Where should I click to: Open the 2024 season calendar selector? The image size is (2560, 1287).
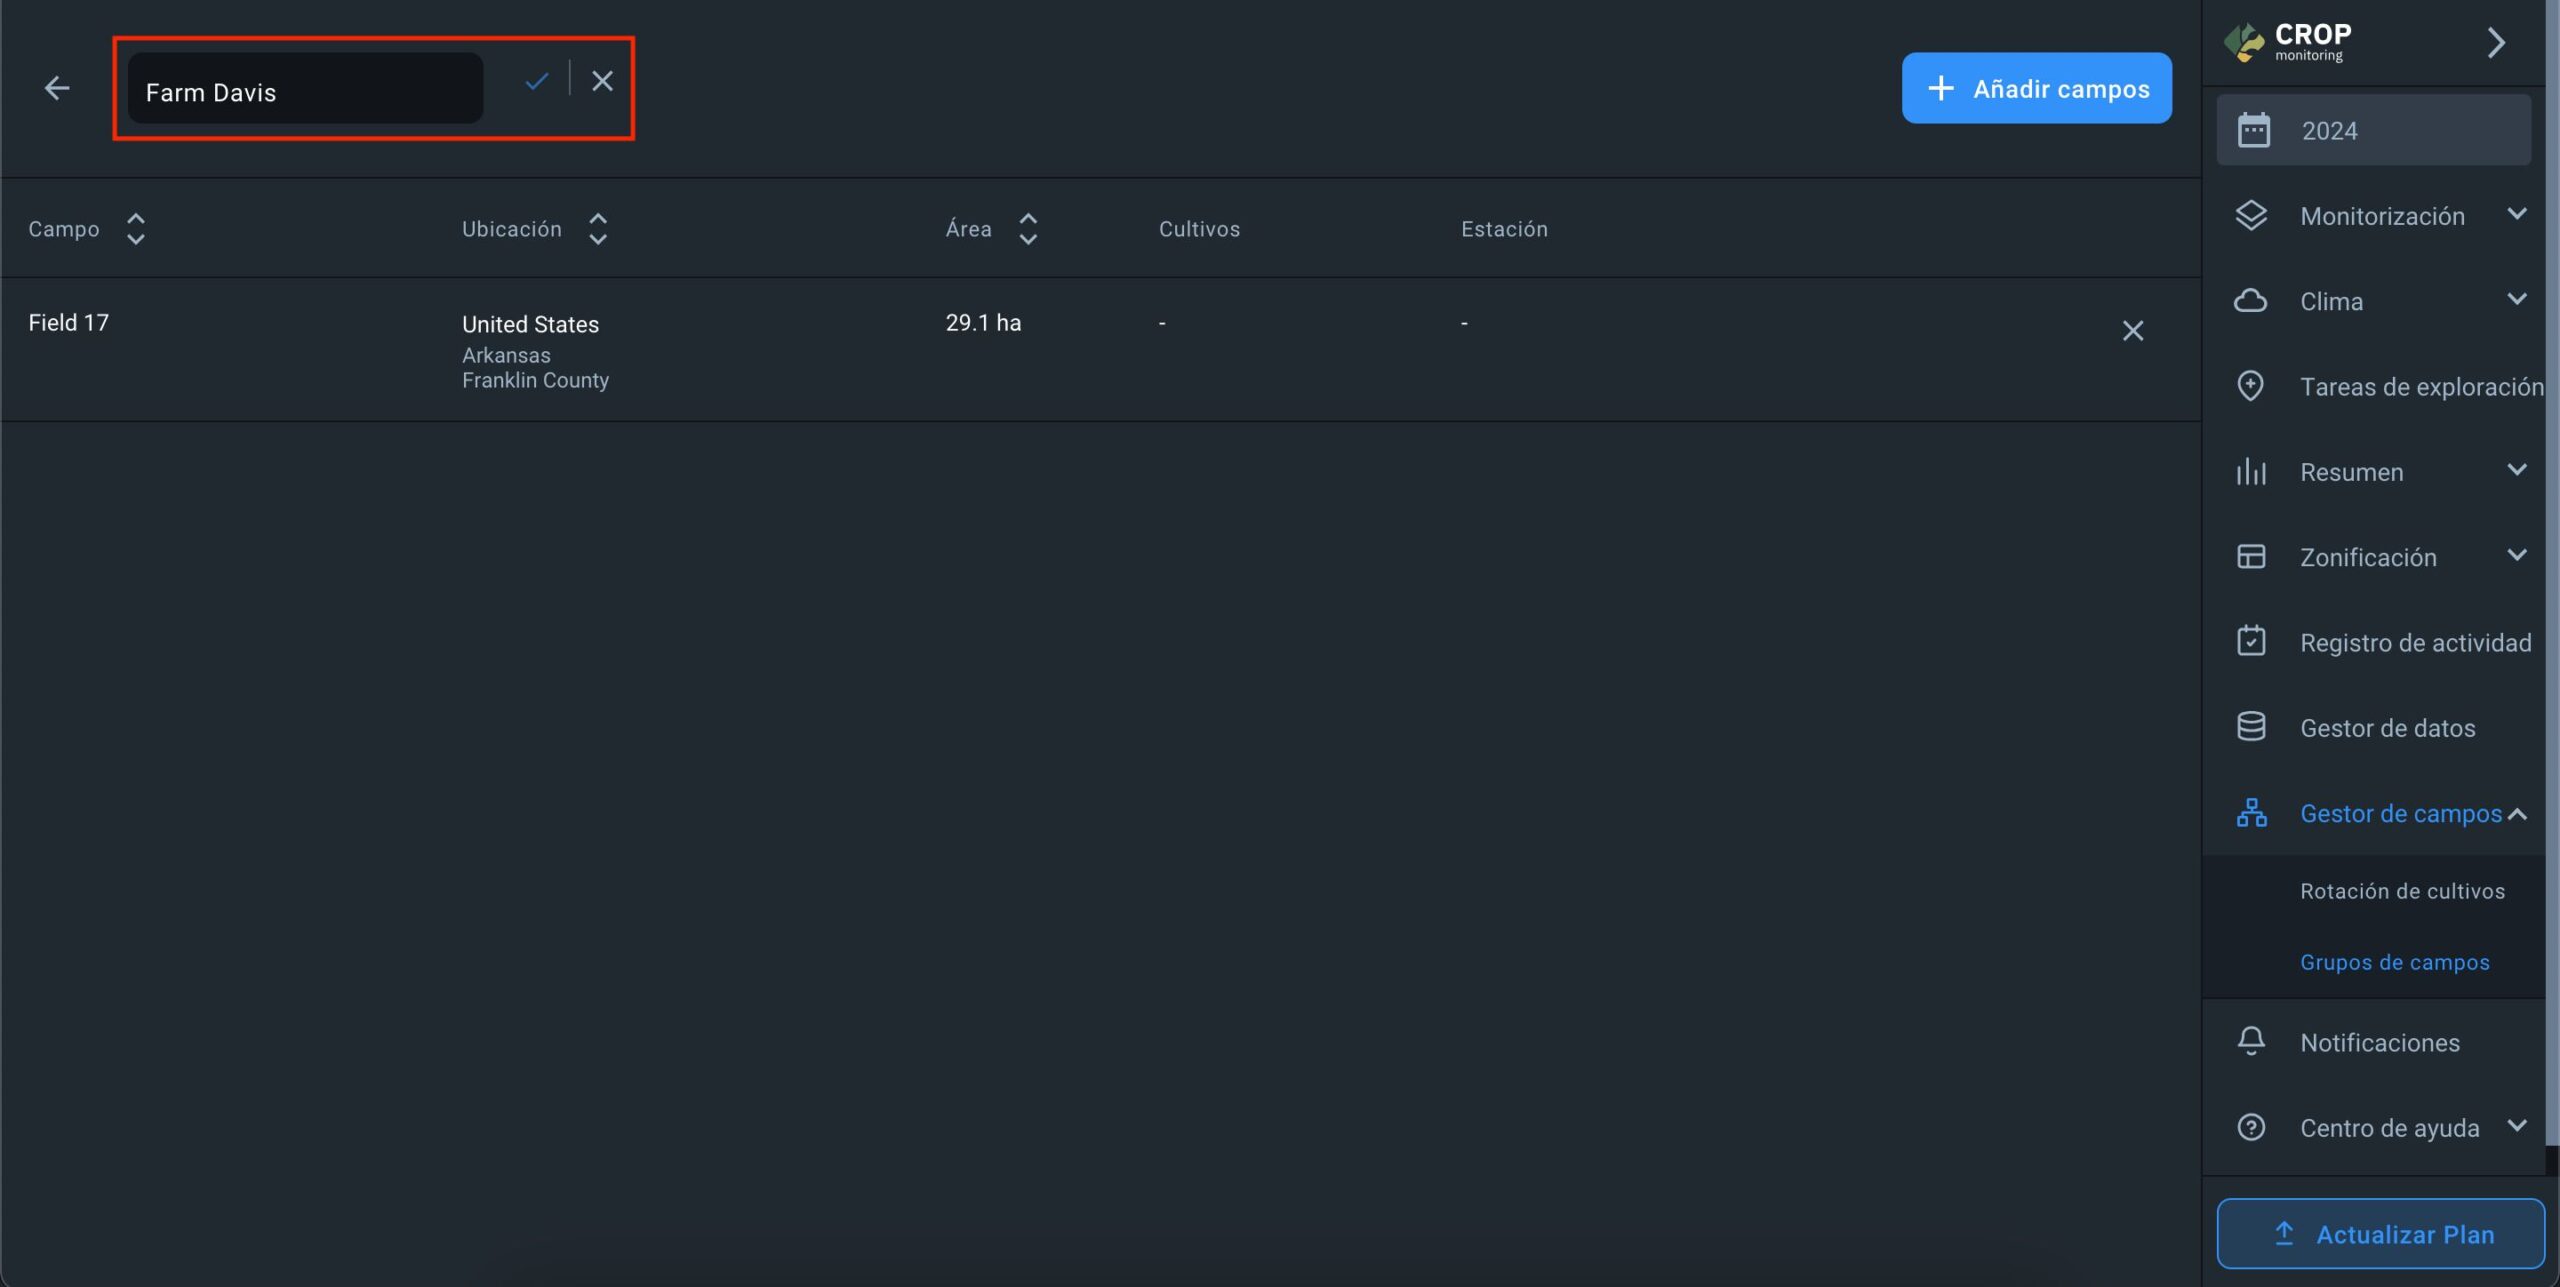(x=2373, y=131)
